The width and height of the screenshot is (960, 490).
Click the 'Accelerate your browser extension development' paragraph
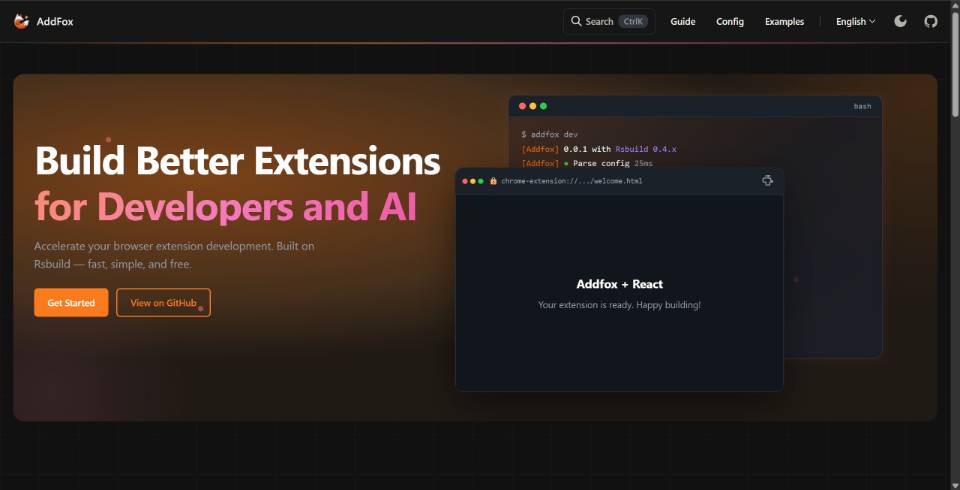(x=174, y=255)
